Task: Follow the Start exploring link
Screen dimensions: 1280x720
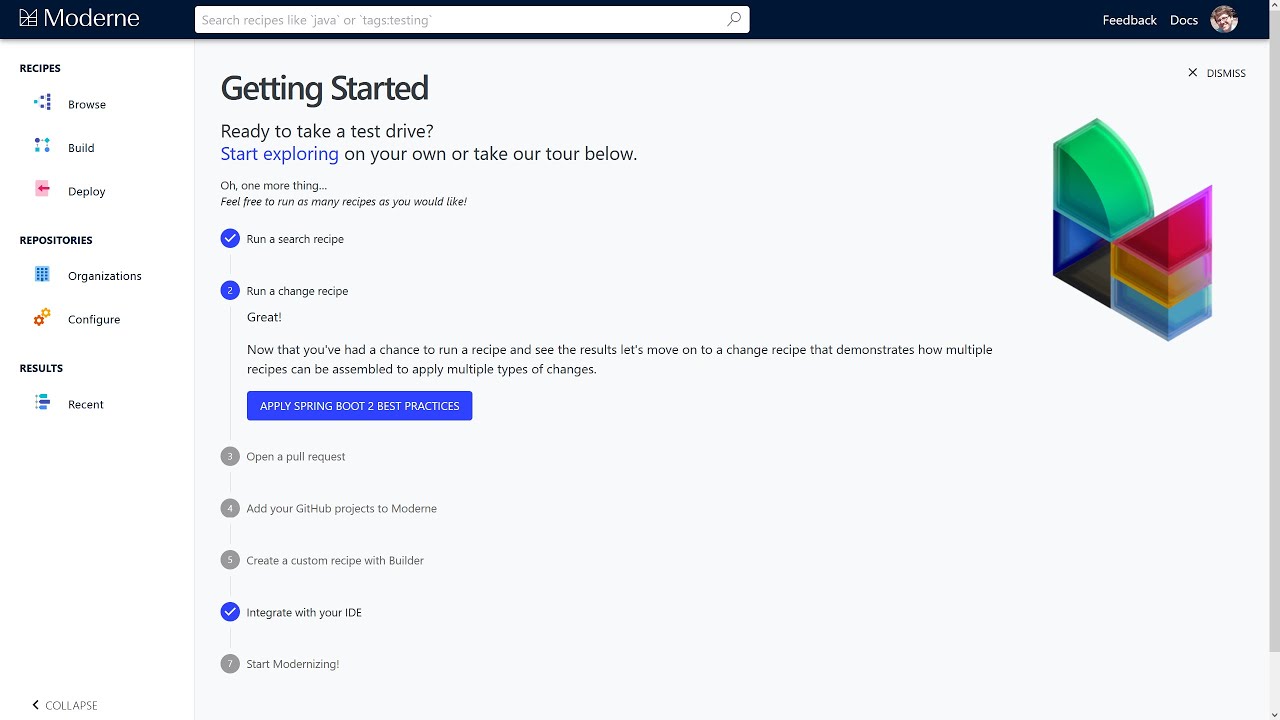Action: point(280,154)
